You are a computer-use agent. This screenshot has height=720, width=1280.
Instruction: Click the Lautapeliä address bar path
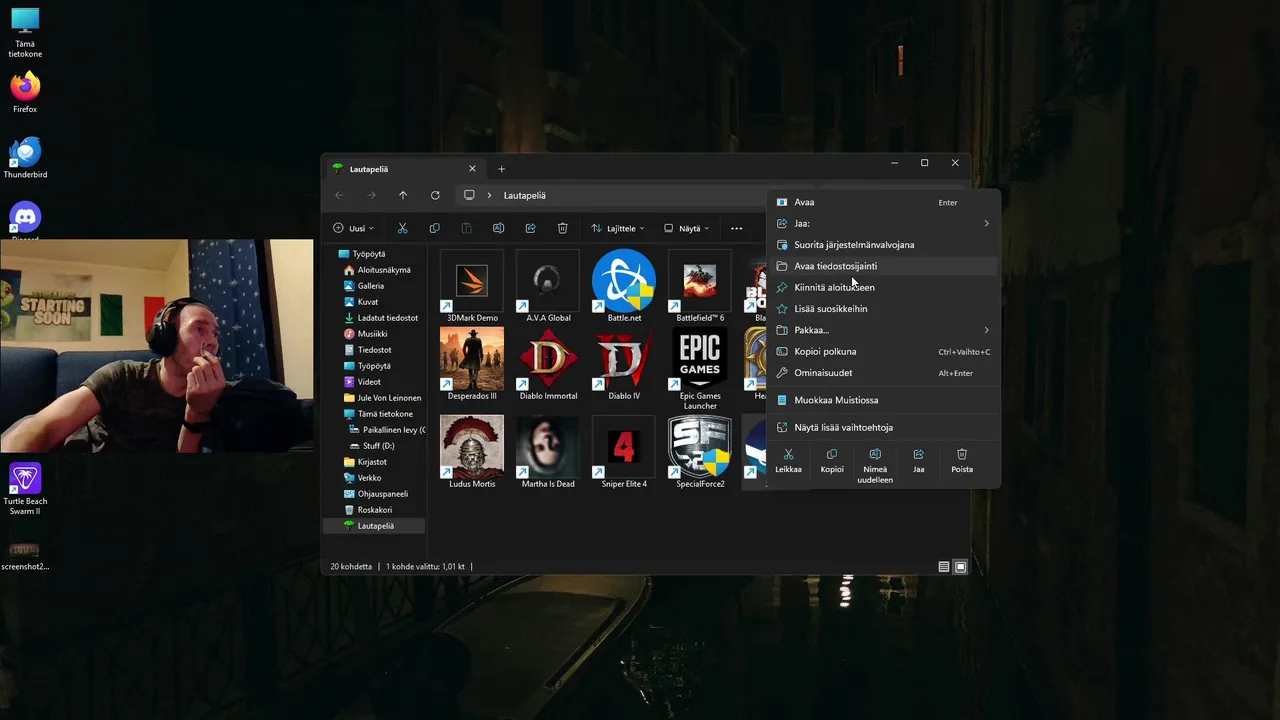click(x=525, y=195)
